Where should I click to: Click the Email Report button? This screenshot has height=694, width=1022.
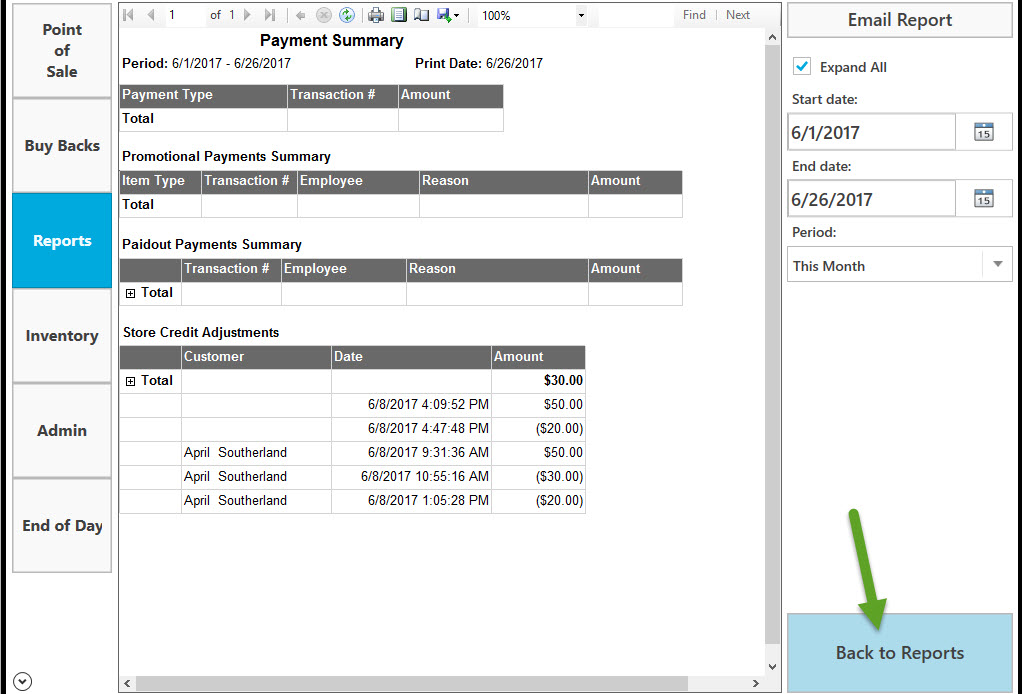[898, 20]
